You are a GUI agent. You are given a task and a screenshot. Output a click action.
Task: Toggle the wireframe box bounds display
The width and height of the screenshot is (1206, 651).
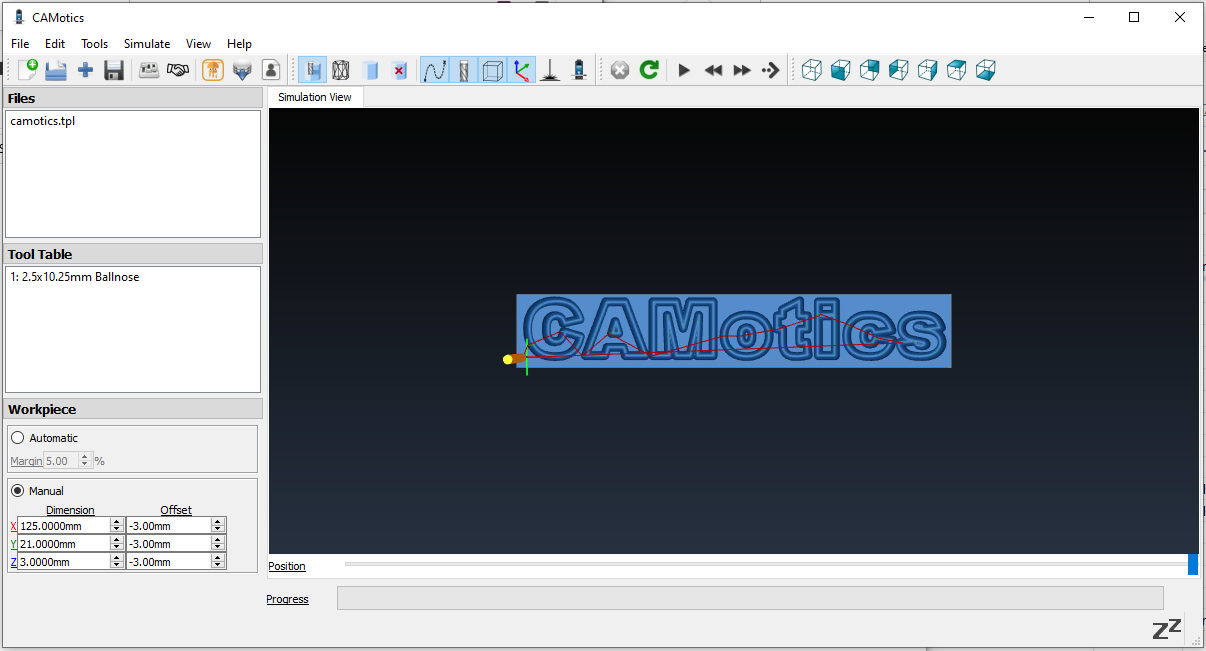coord(493,70)
